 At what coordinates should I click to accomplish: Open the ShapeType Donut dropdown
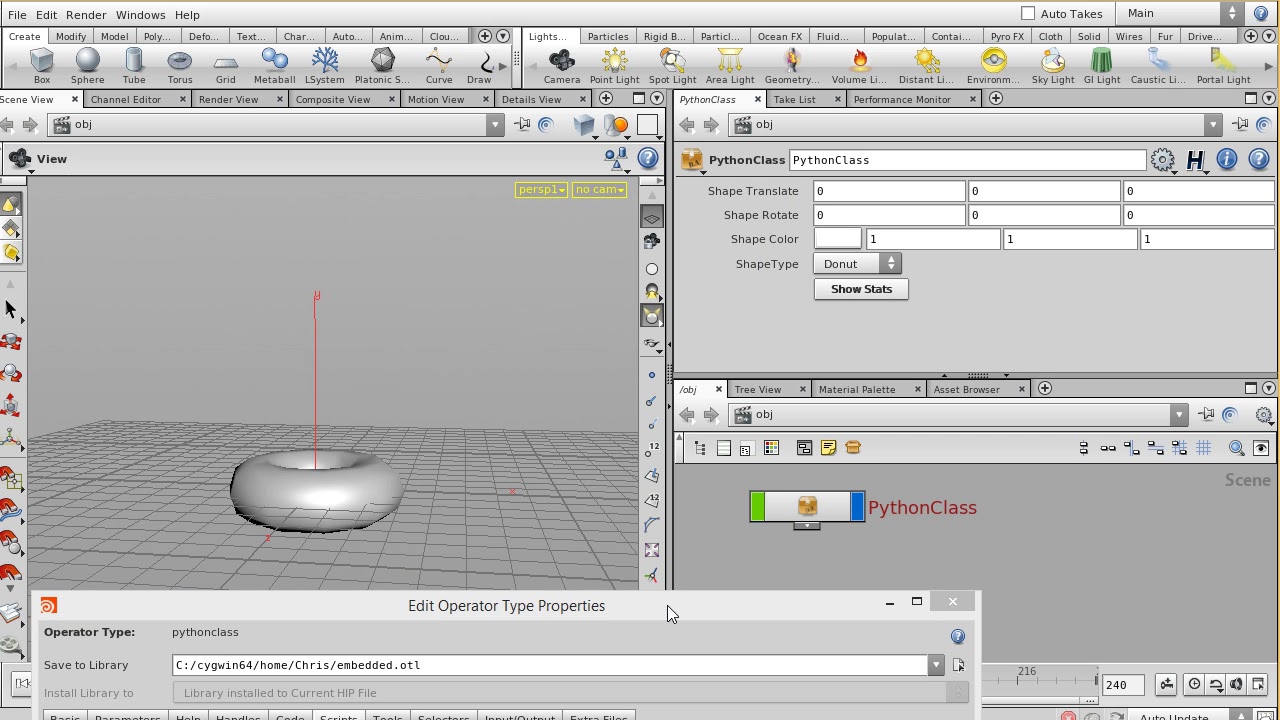point(858,264)
